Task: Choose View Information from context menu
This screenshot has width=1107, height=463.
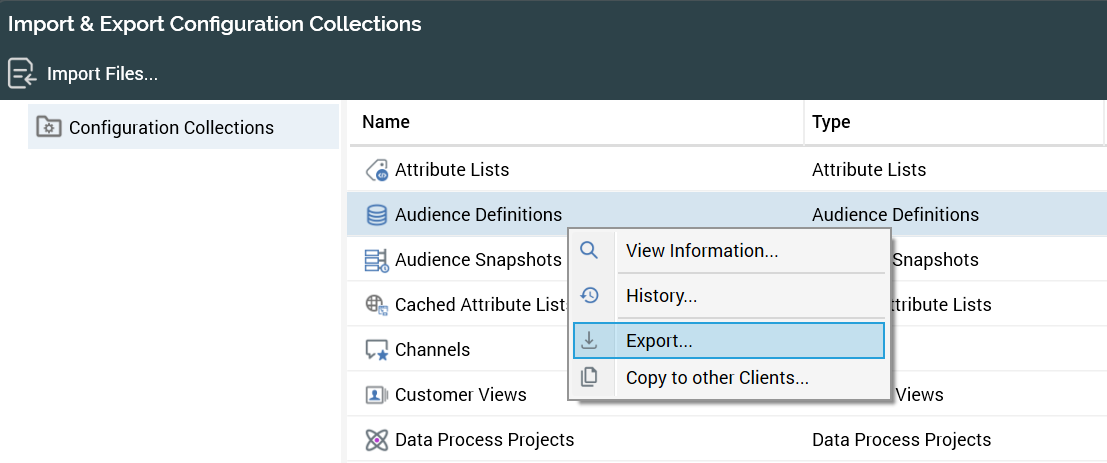Action: [x=701, y=251]
